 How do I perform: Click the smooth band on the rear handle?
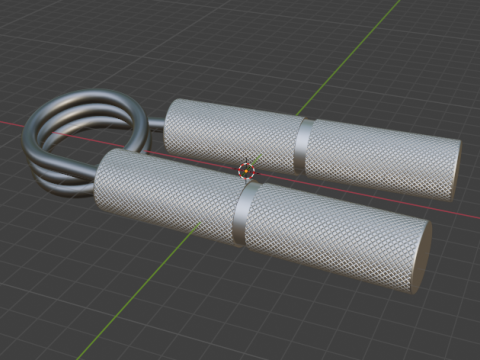pyautogui.click(x=303, y=146)
